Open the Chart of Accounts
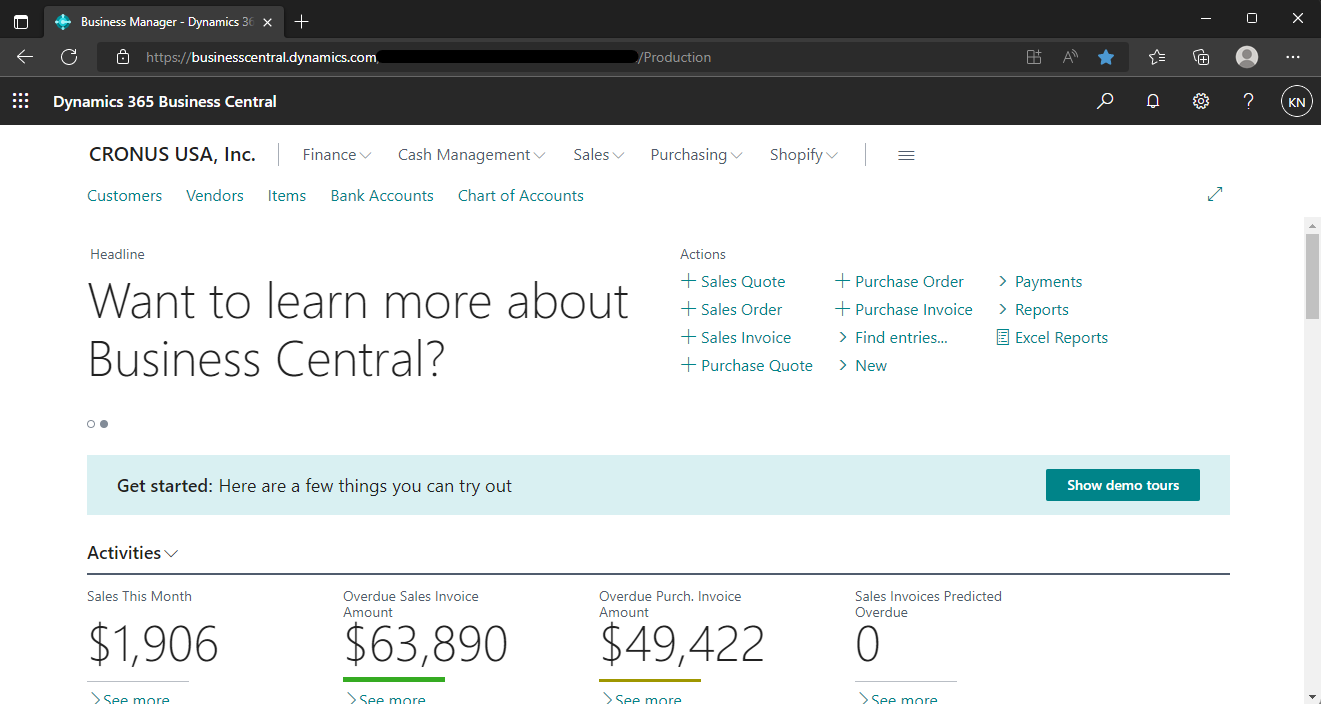The image size is (1321, 704). point(521,196)
